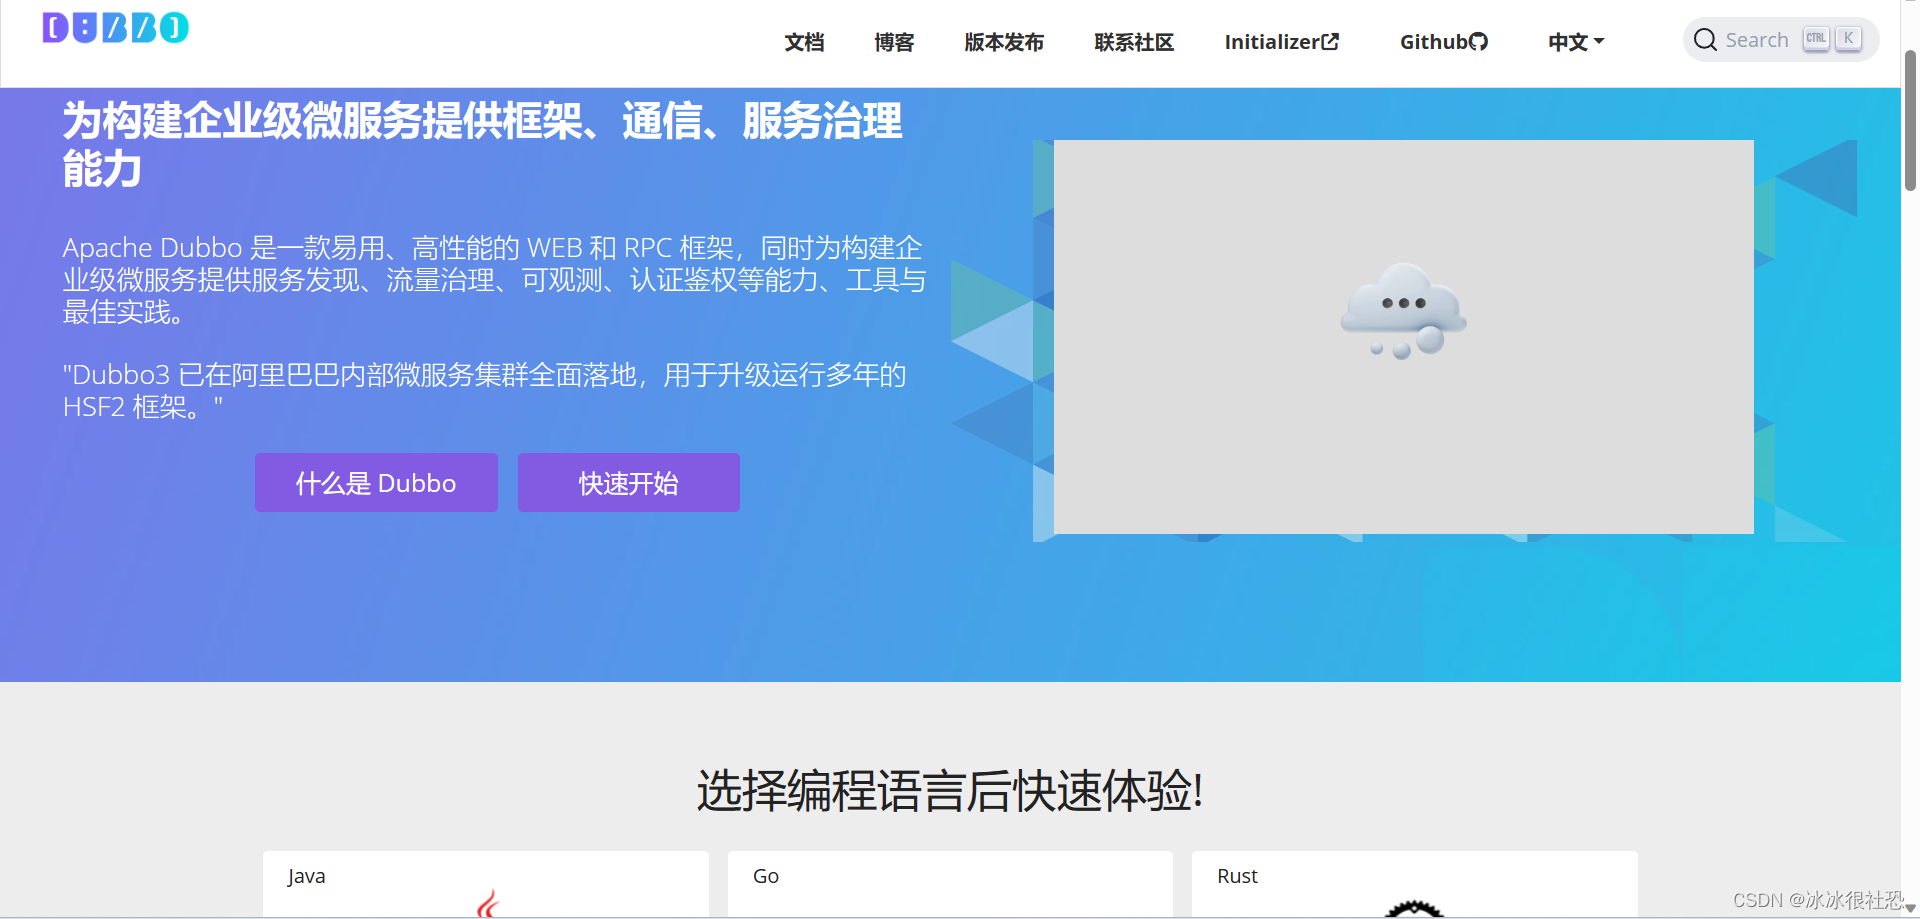The width and height of the screenshot is (1920, 919).
Task: Select the Go language card
Action: click(x=950, y=884)
